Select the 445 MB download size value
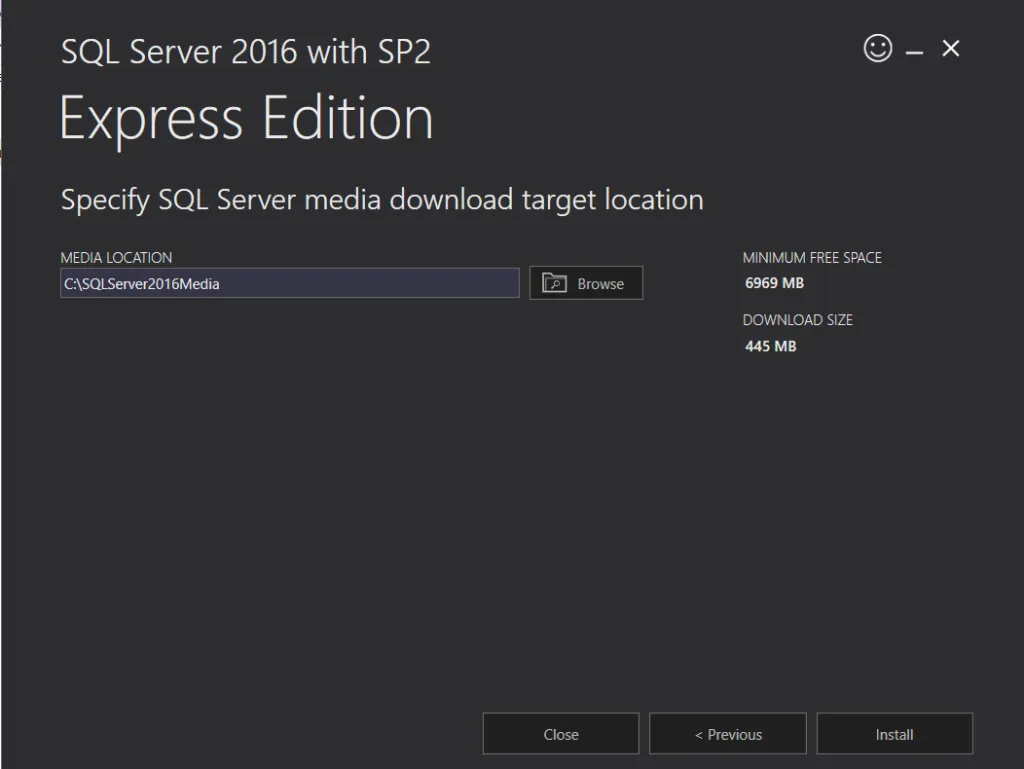The height and width of the screenshot is (769, 1024). coord(770,346)
